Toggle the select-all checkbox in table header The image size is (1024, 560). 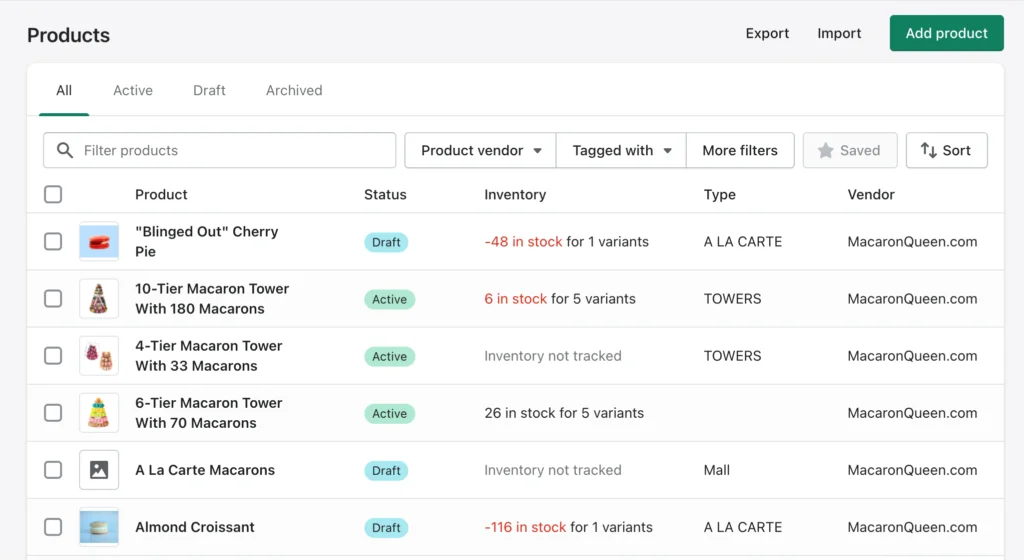point(53,195)
